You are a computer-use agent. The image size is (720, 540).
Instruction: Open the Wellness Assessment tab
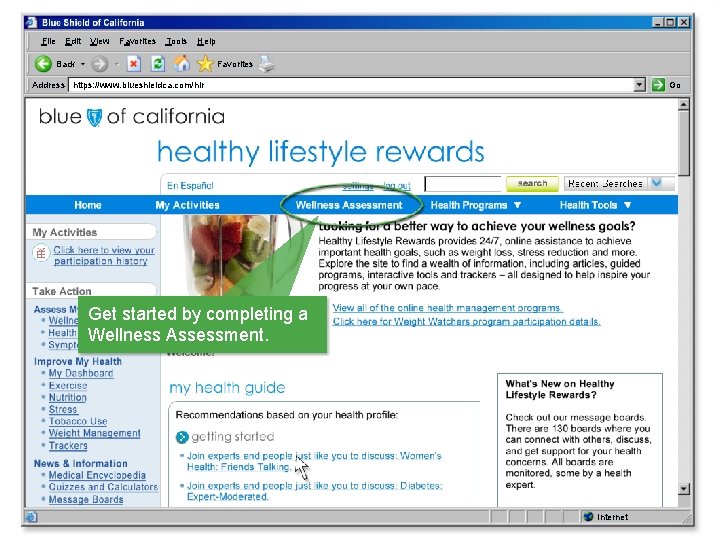[349, 205]
